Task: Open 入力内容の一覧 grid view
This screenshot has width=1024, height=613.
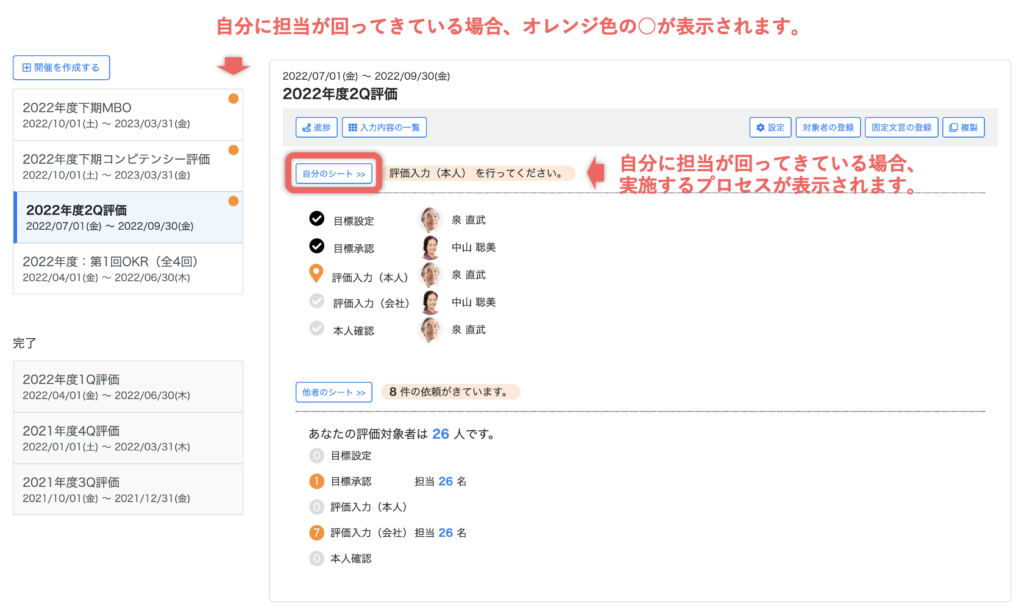Action: click(x=384, y=128)
